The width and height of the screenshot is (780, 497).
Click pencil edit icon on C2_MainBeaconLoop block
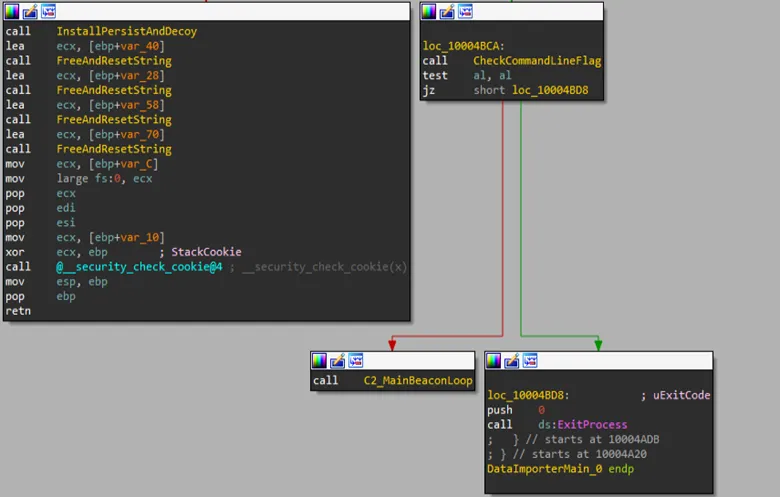point(338,360)
